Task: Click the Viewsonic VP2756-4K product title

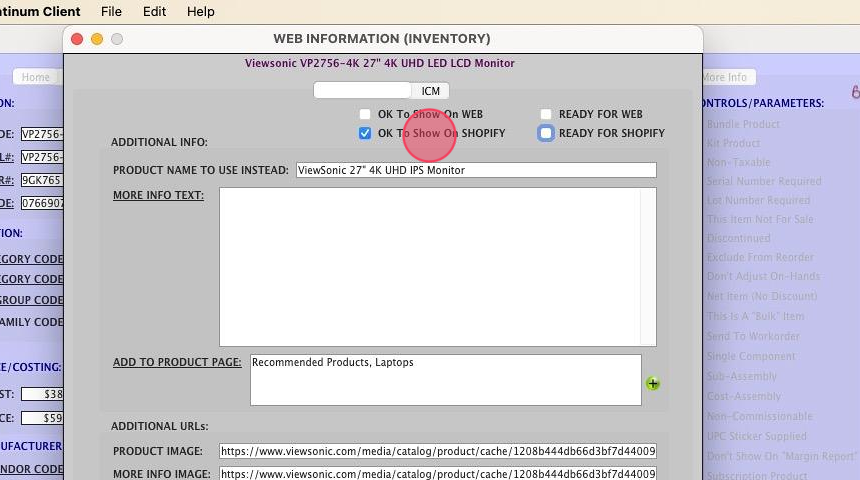Action: click(x=380, y=63)
